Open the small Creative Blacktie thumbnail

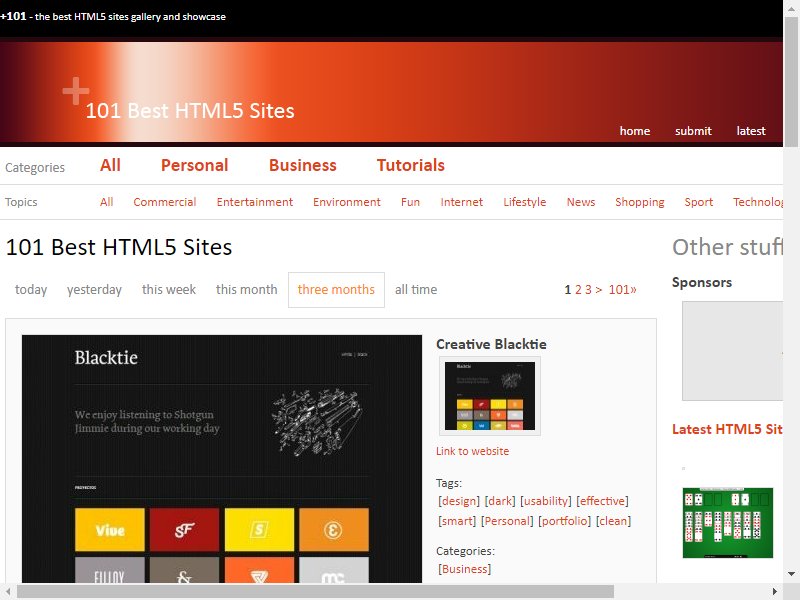490,396
